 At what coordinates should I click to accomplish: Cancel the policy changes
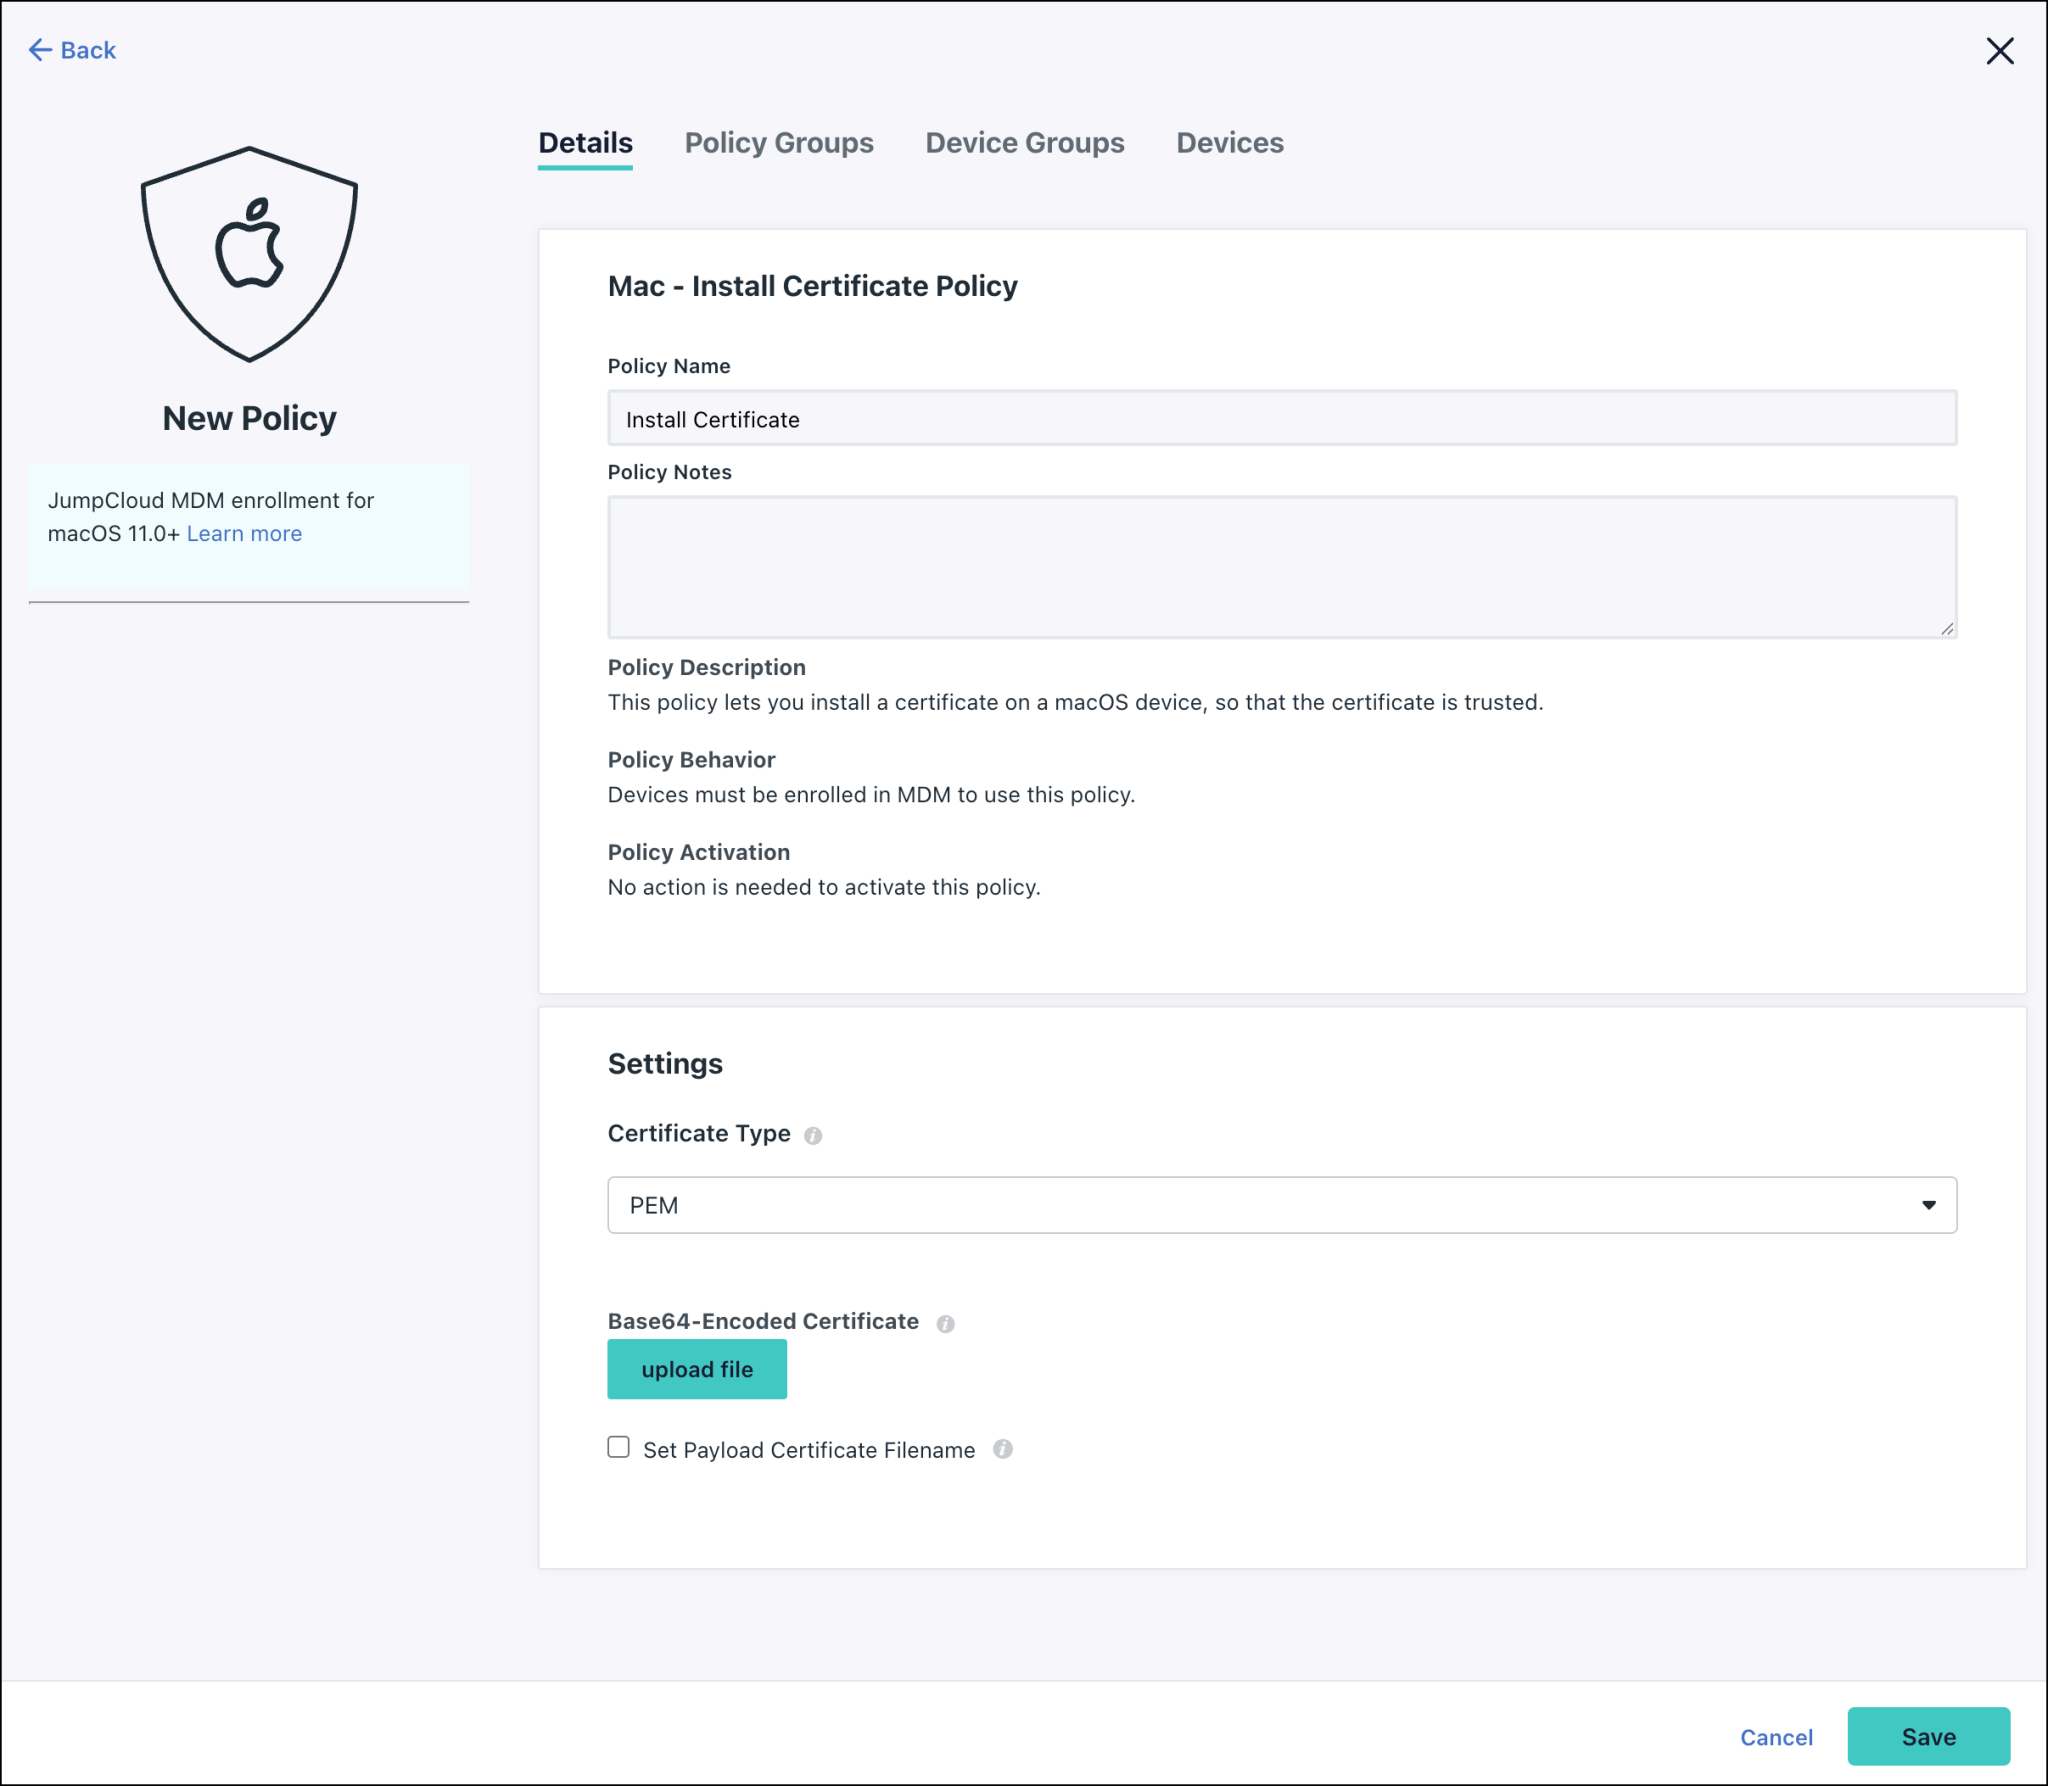click(x=1776, y=1737)
